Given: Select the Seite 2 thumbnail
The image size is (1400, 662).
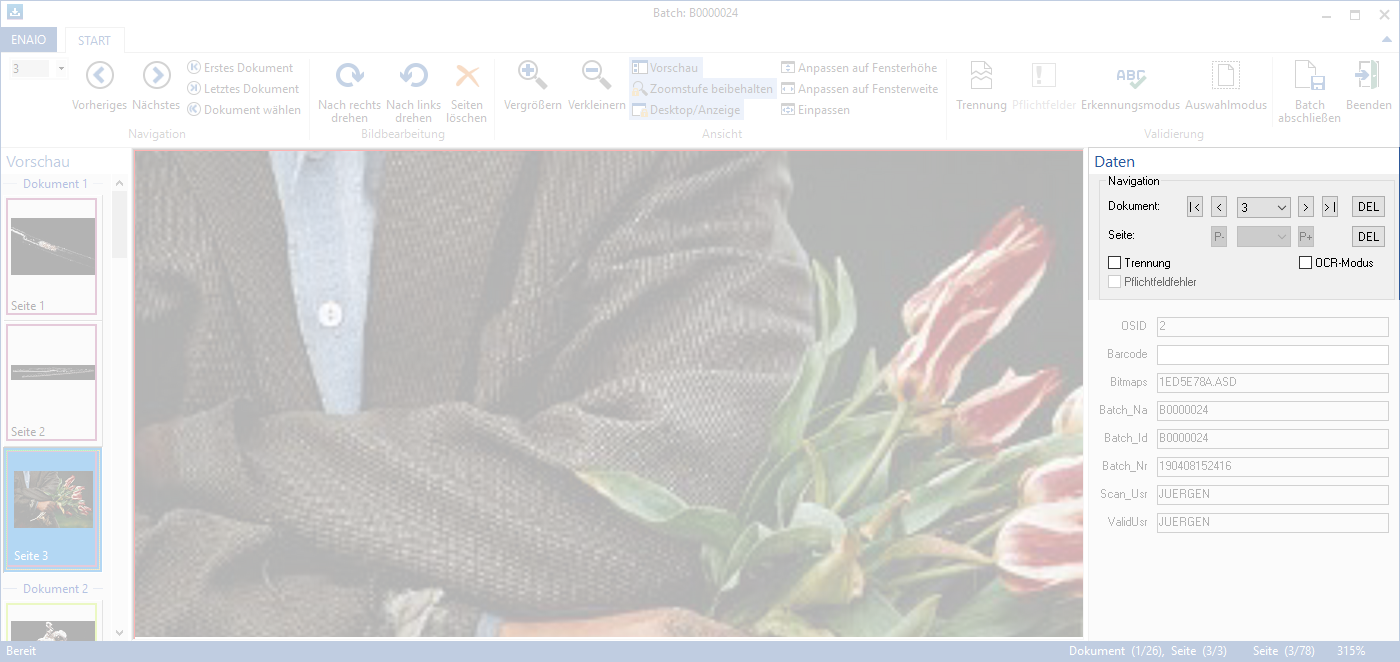Looking at the screenshot, I should coord(52,383).
